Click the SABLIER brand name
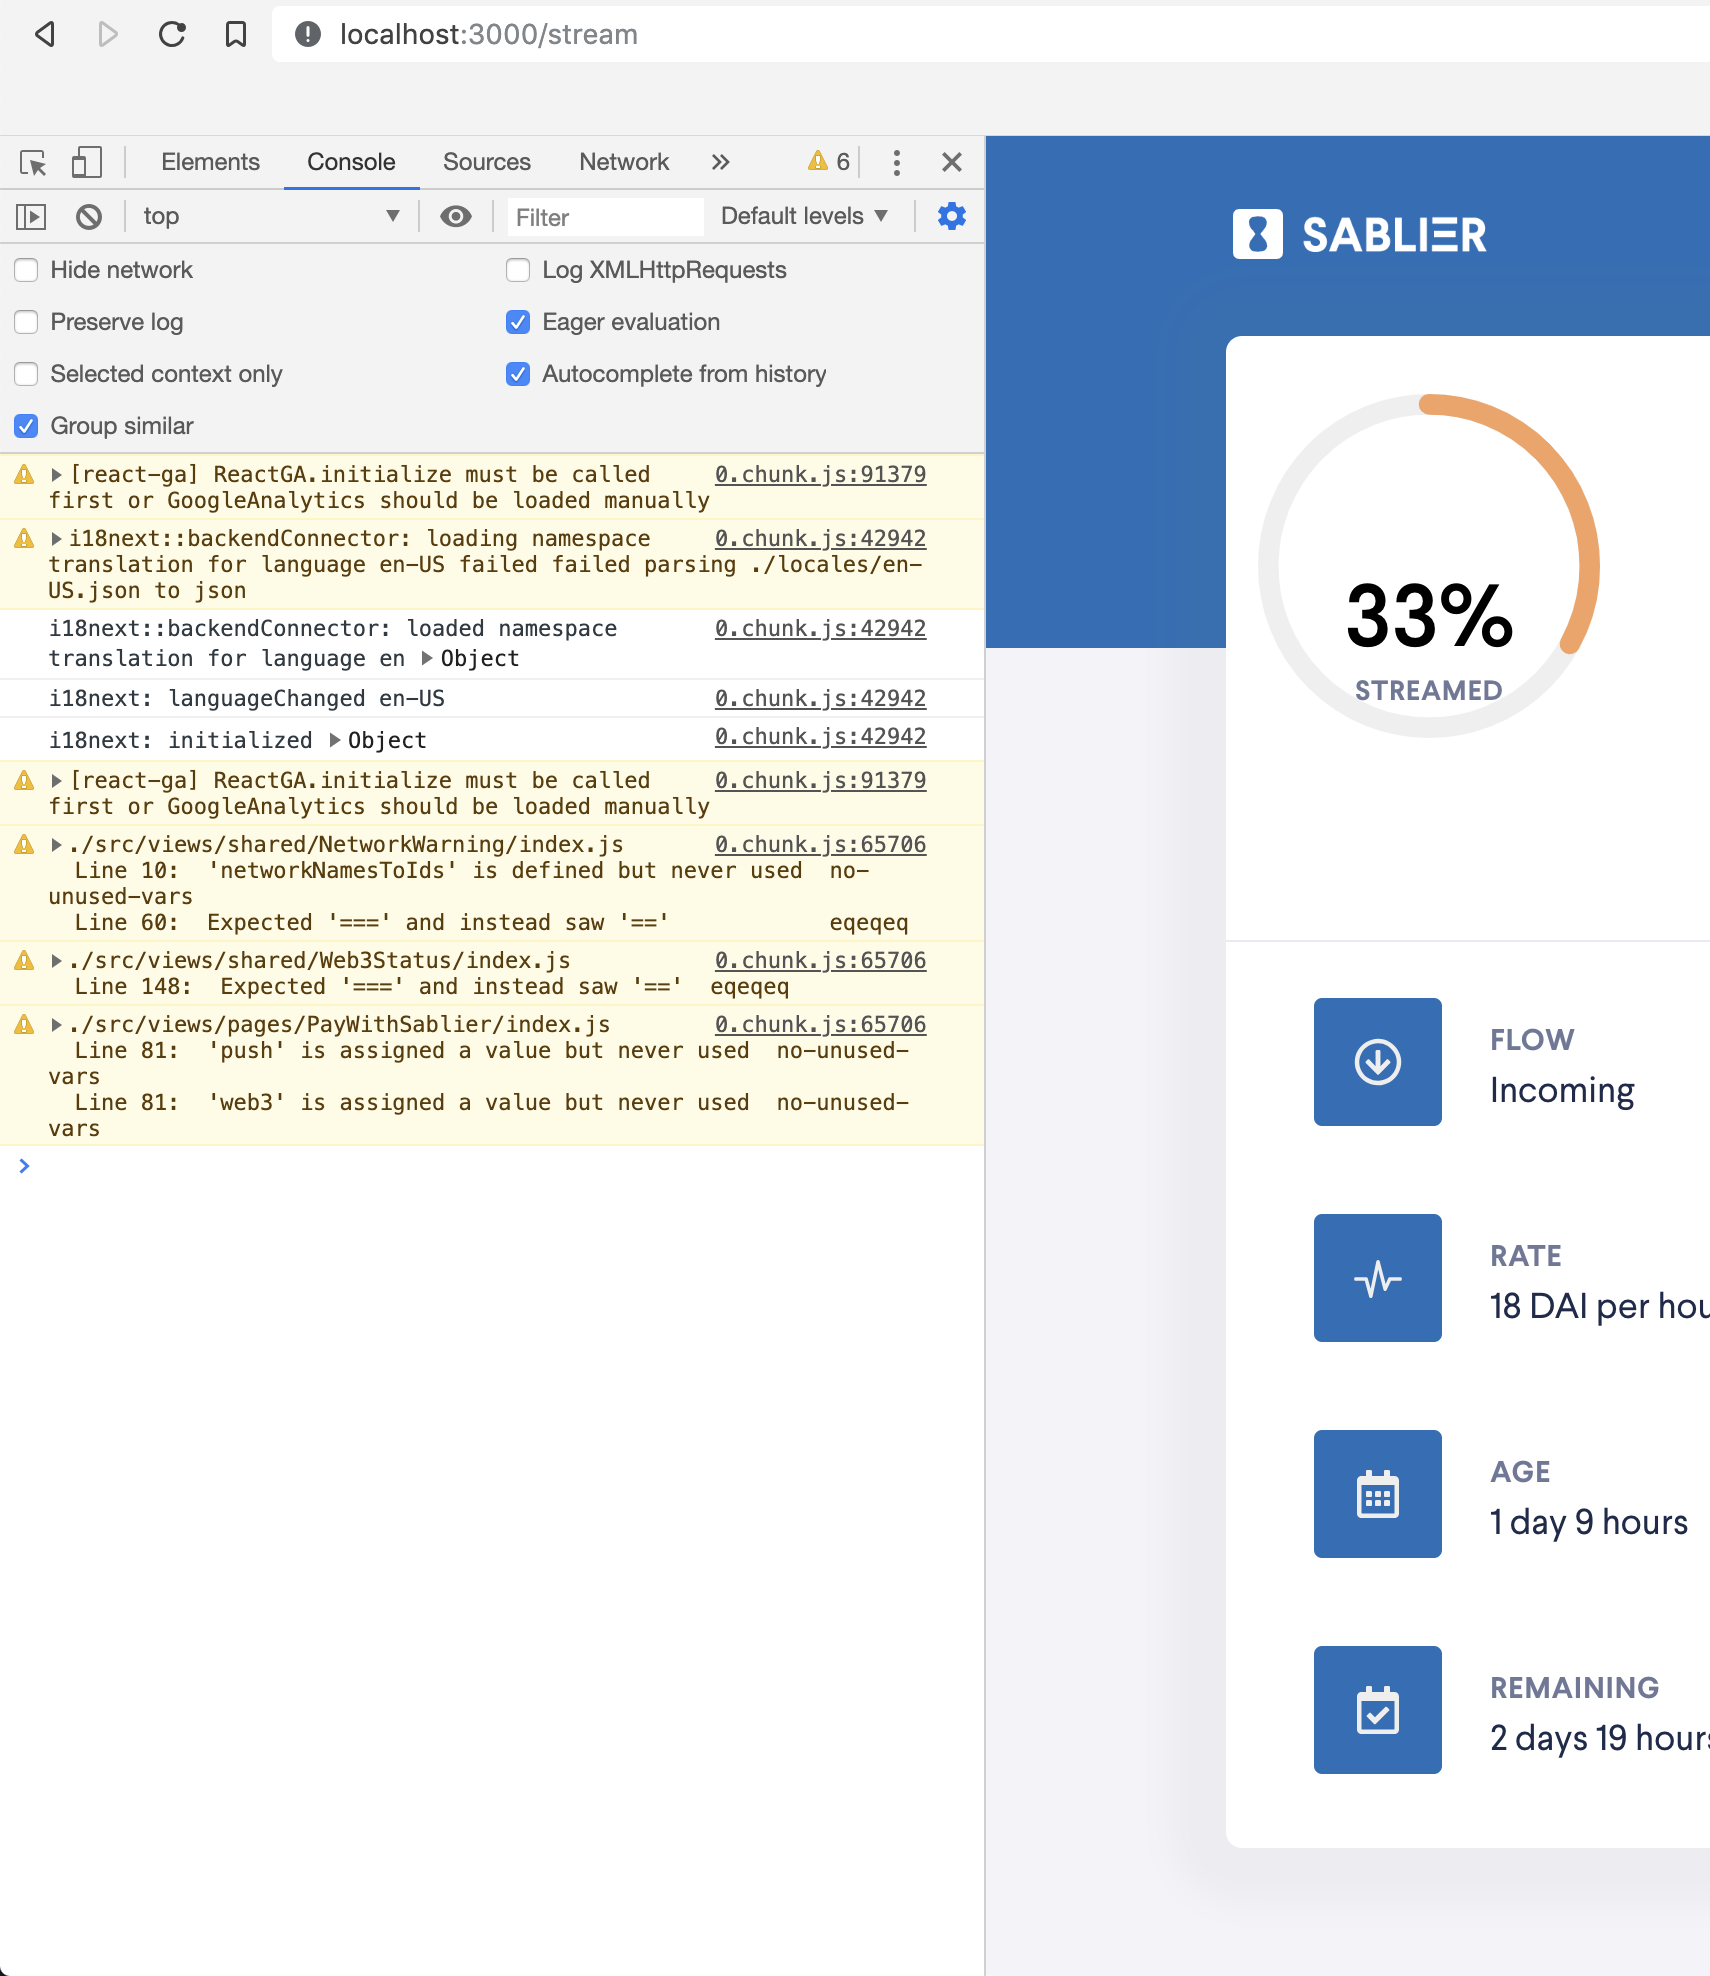 click(1394, 235)
